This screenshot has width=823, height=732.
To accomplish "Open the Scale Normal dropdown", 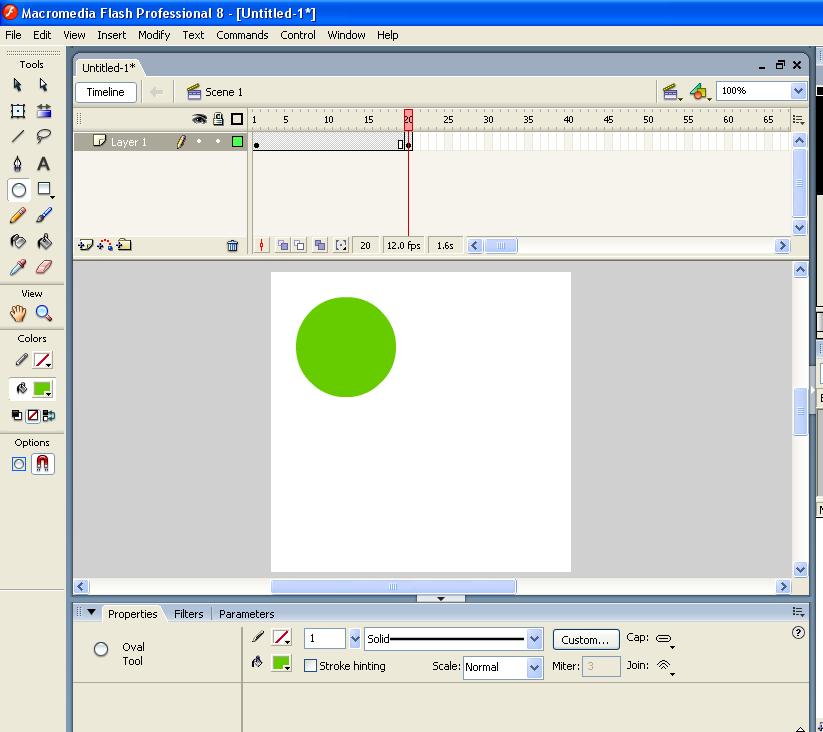I will [x=534, y=667].
